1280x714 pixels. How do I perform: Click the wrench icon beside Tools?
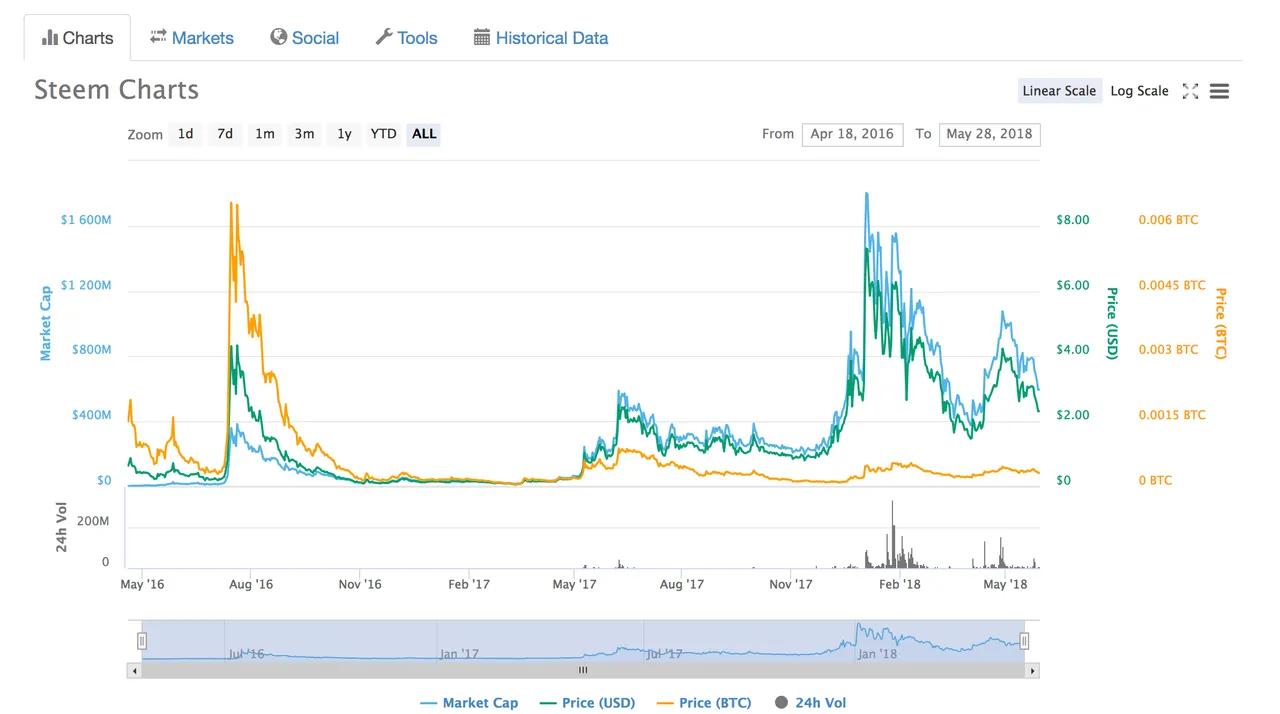tap(384, 37)
